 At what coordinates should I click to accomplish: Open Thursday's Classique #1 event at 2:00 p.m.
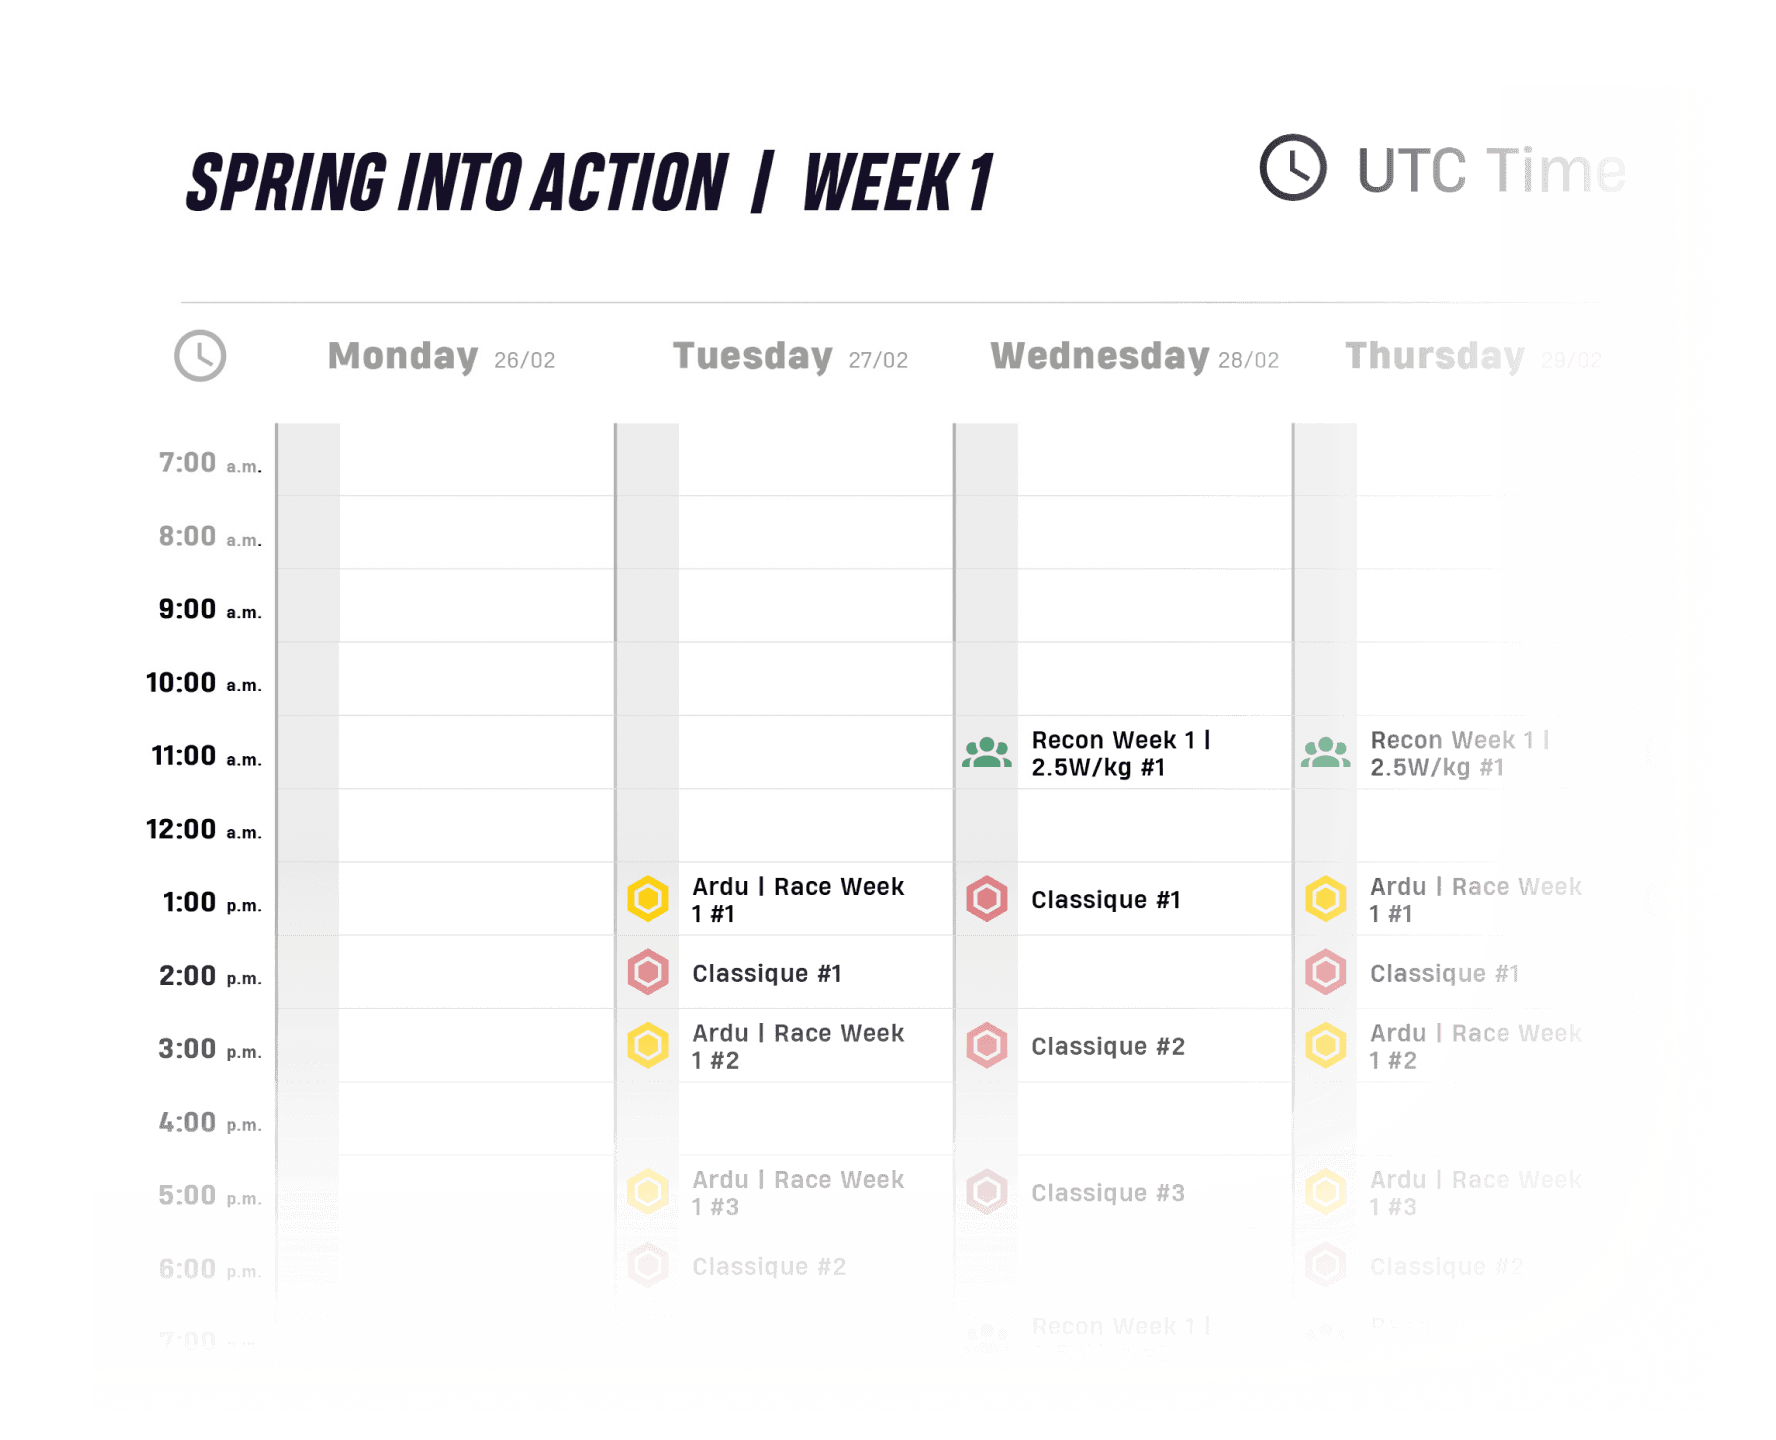pyautogui.click(x=1444, y=973)
